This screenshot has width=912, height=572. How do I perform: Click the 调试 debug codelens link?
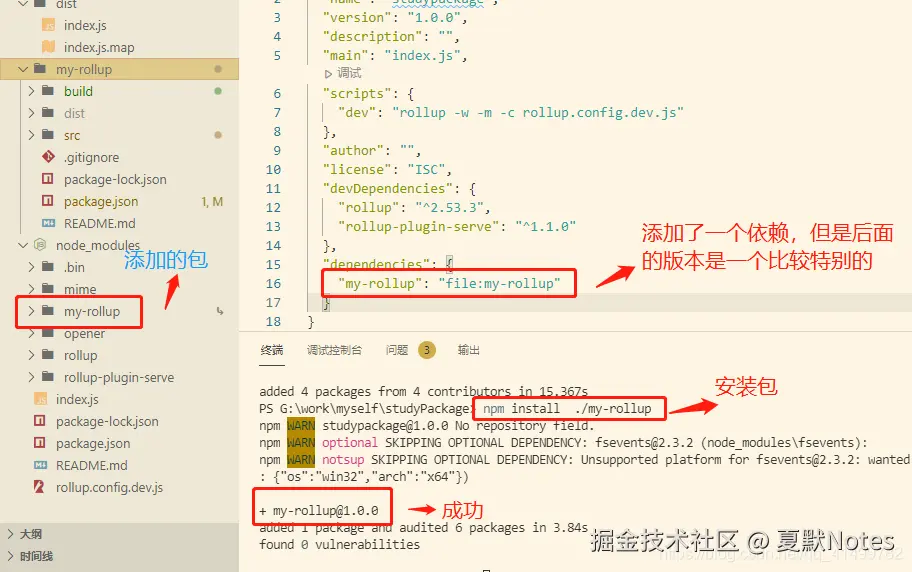tap(349, 73)
